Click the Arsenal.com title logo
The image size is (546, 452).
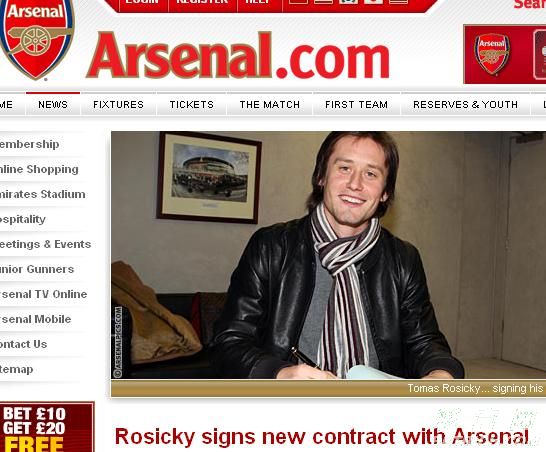(238, 55)
